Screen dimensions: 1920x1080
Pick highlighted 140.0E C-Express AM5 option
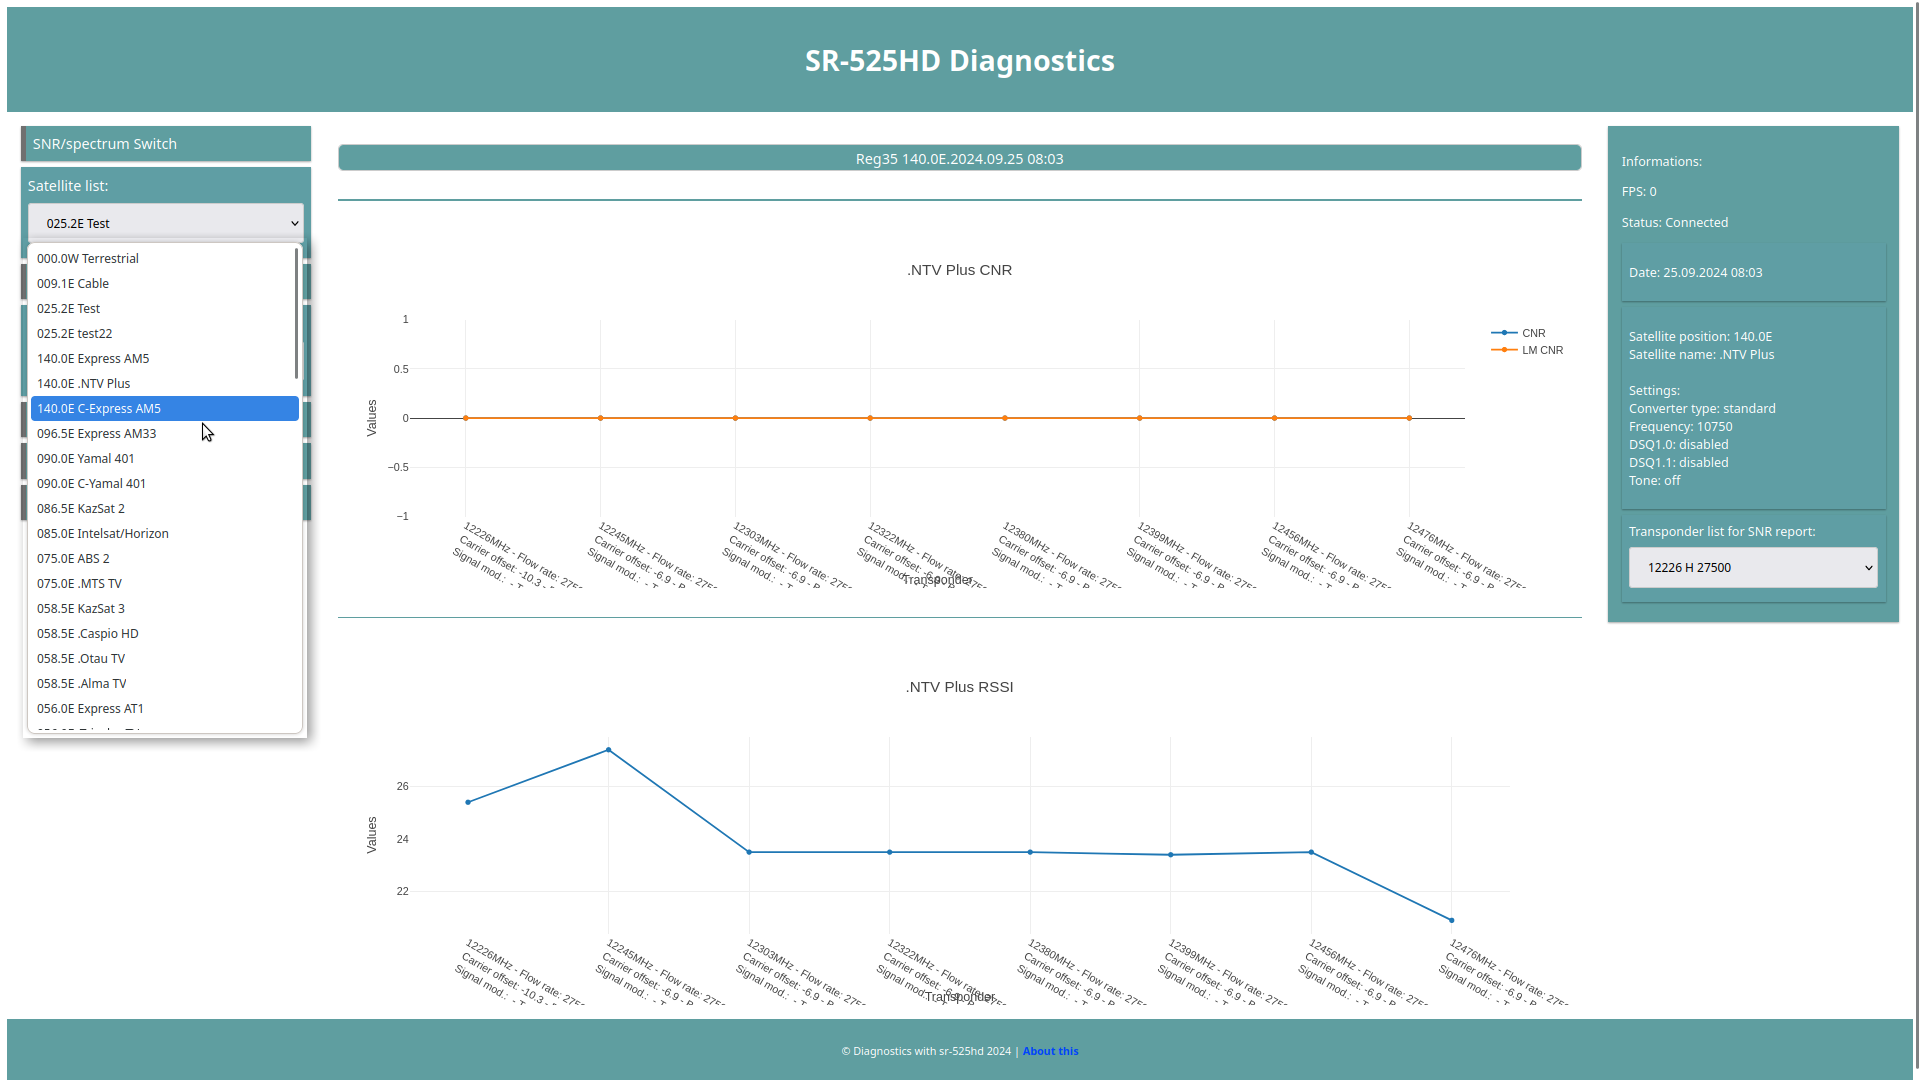pos(165,408)
